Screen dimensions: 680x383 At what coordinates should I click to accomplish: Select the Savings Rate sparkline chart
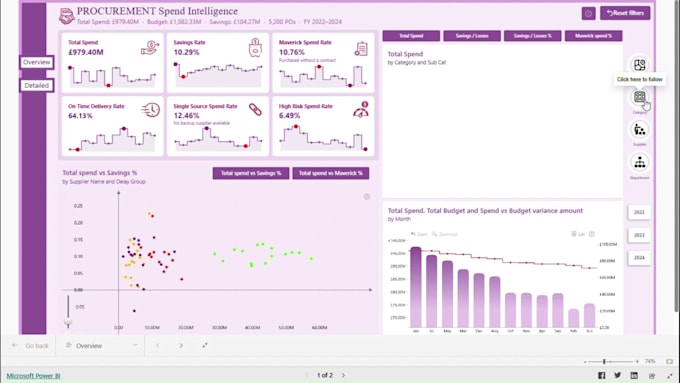(x=218, y=75)
